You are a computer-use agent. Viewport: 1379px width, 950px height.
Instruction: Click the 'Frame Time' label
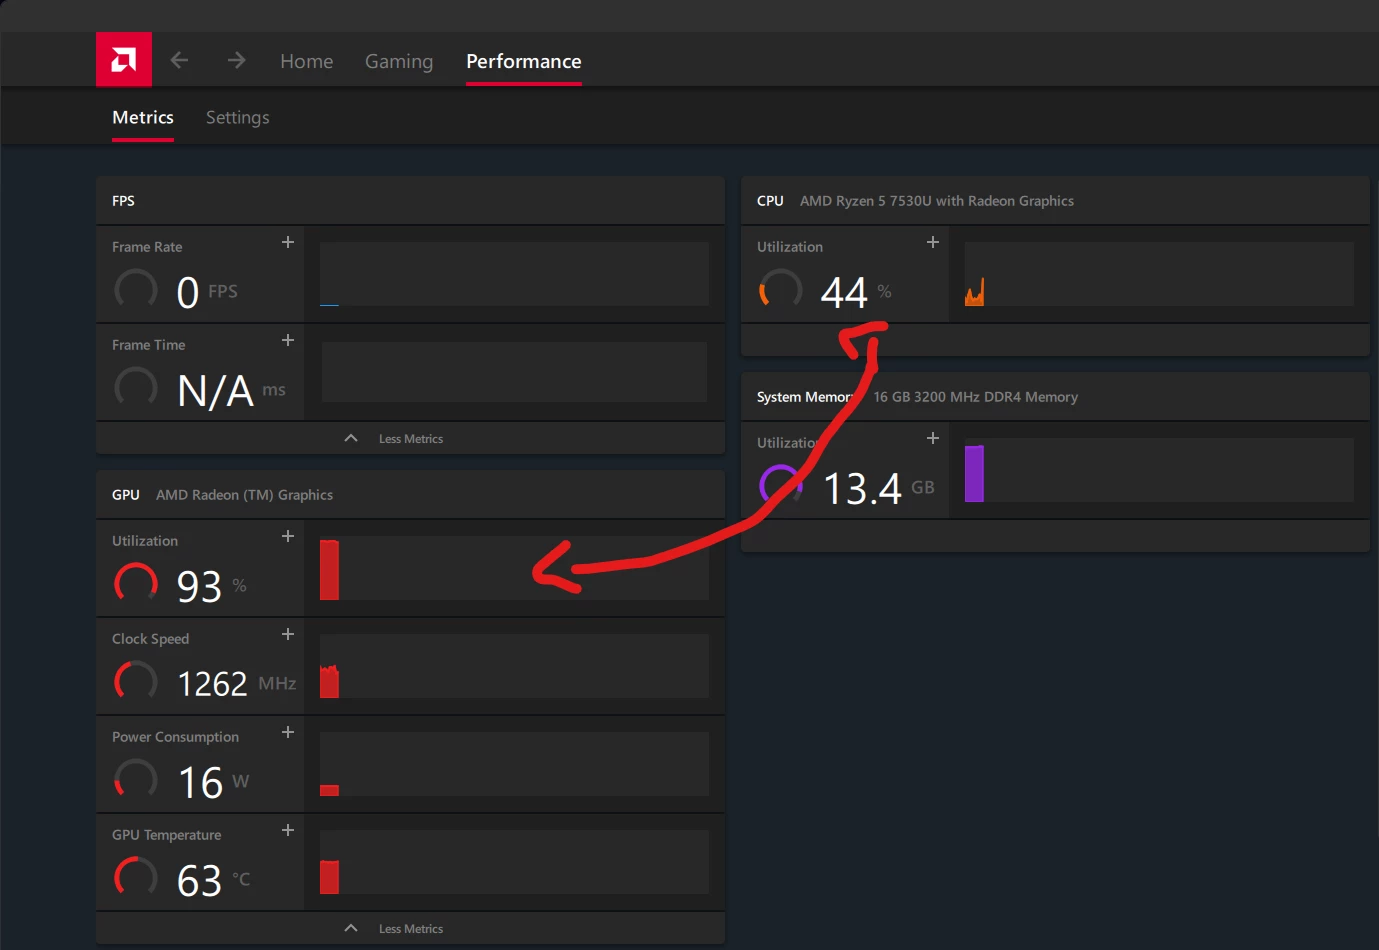148,345
